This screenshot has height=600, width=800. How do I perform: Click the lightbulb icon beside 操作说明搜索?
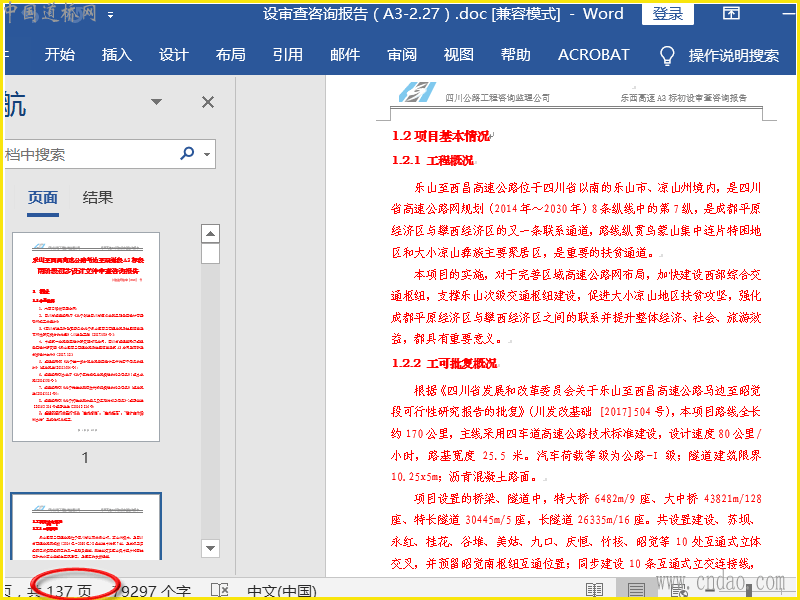(667, 56)
